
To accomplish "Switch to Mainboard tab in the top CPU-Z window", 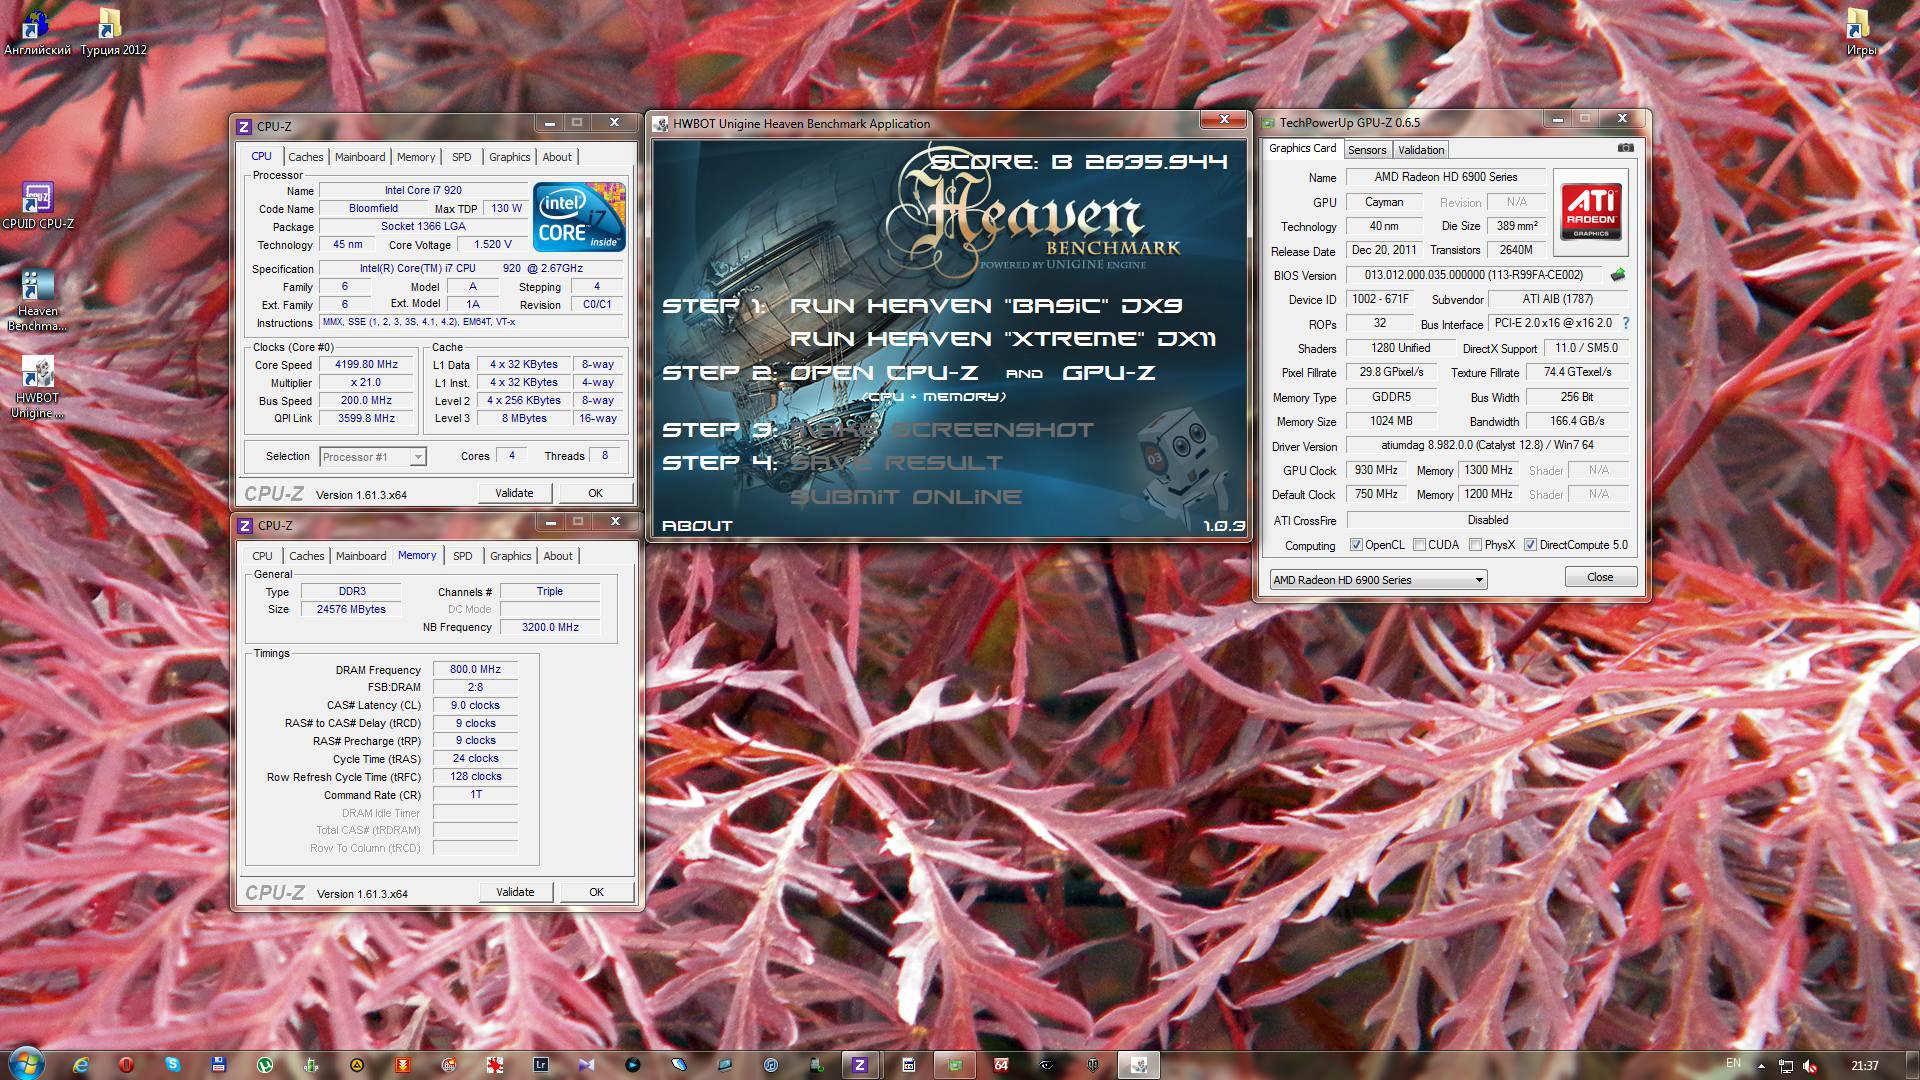I will (x=360, y=157).
